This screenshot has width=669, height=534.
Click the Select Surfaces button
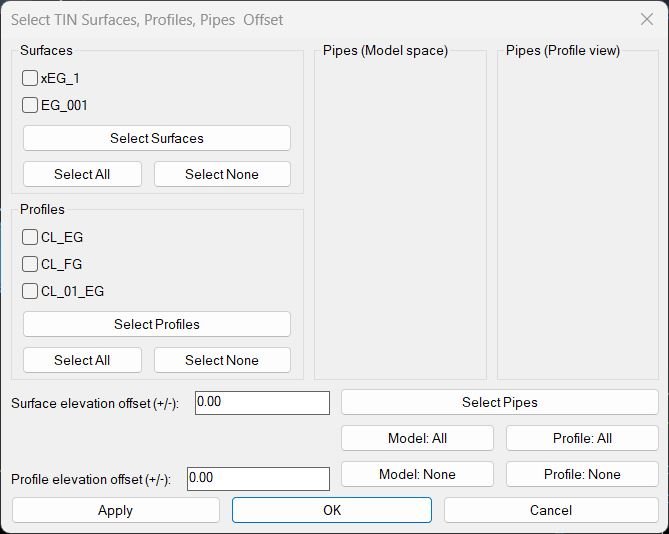157,138
